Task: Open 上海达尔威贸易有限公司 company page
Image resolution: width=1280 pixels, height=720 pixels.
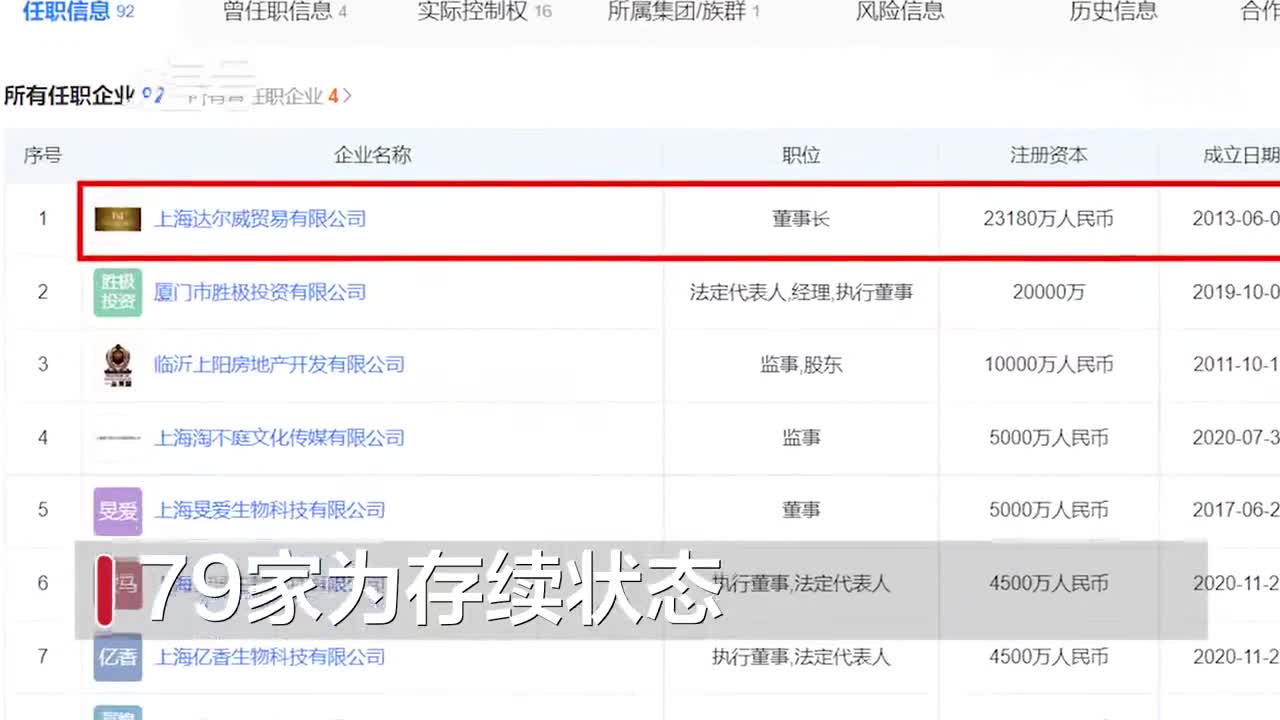Action: (x=261, y=219)
